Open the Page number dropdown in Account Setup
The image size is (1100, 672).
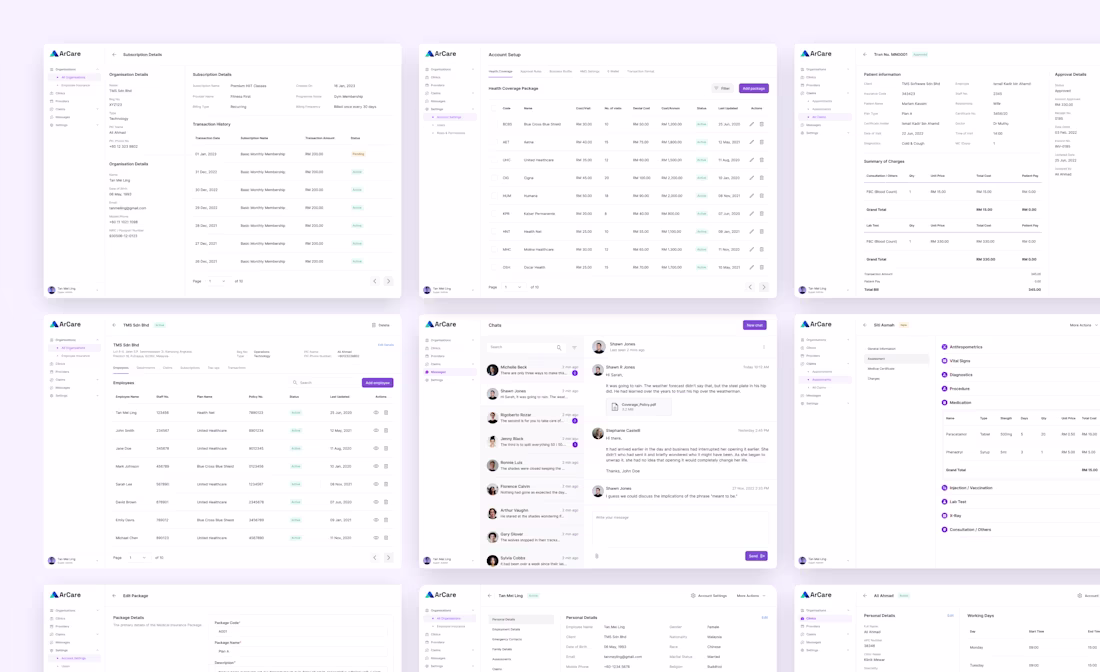click(513, 287)
